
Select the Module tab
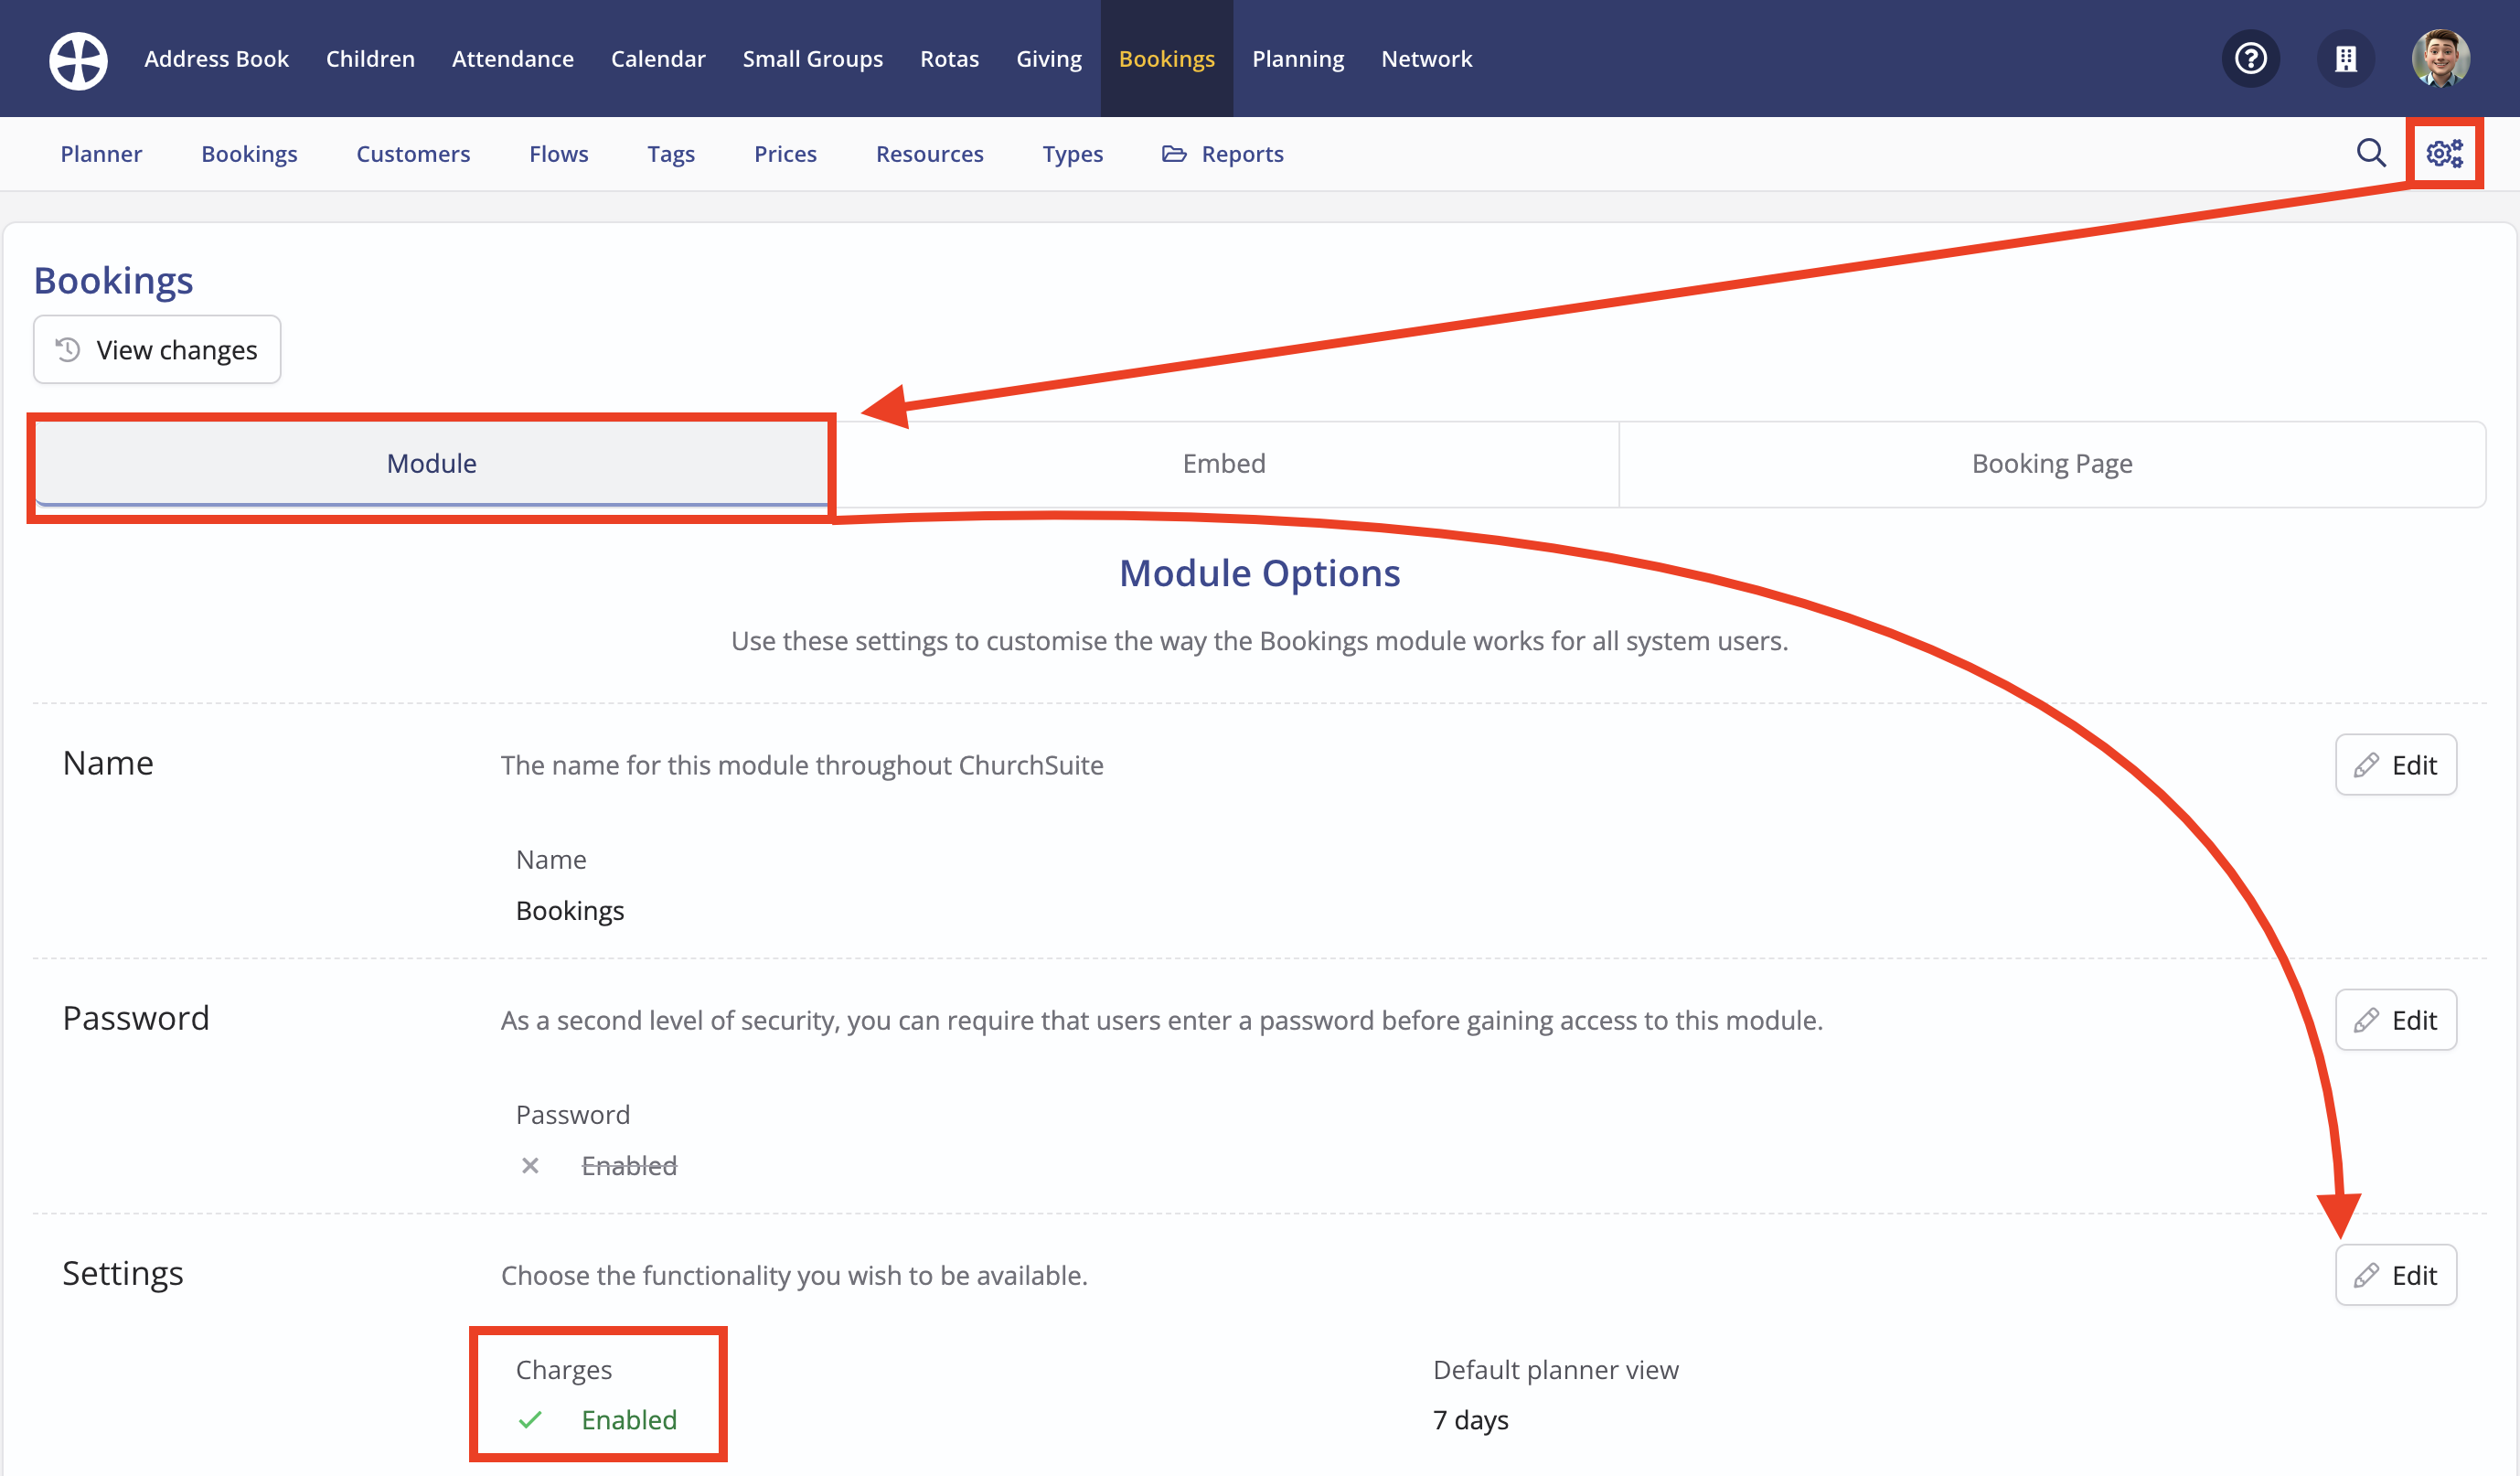click(x=432, y=464)
